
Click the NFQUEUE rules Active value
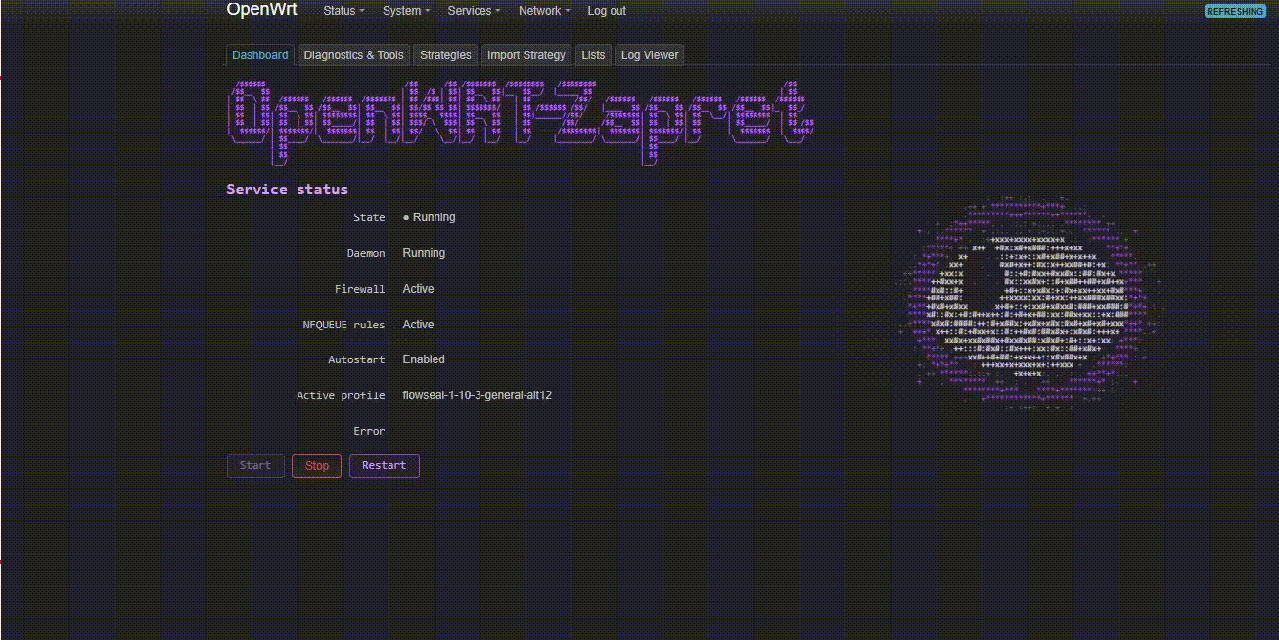coord(418,324)
